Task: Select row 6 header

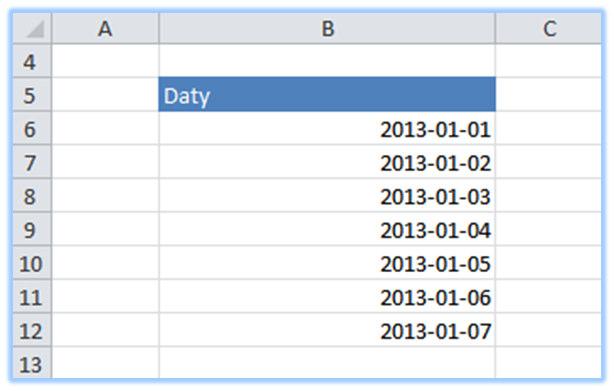Action: 32,128
